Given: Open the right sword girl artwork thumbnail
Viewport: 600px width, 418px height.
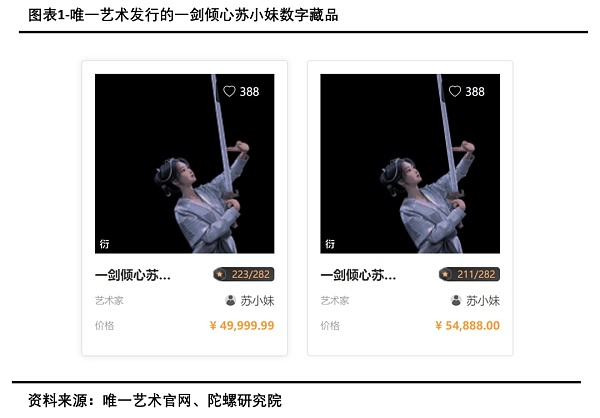Looking at the screenshot, I should [410, 164].
